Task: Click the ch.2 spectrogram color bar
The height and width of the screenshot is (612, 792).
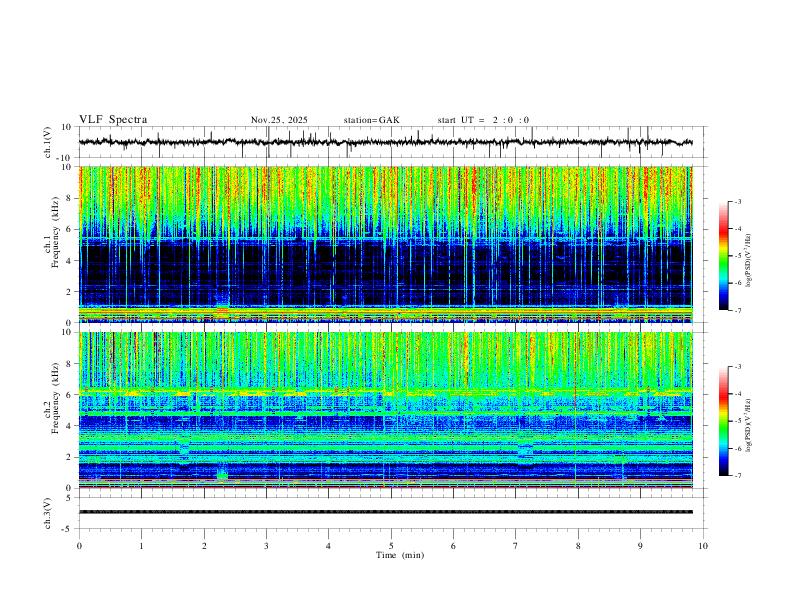Action: coord(724,421)
